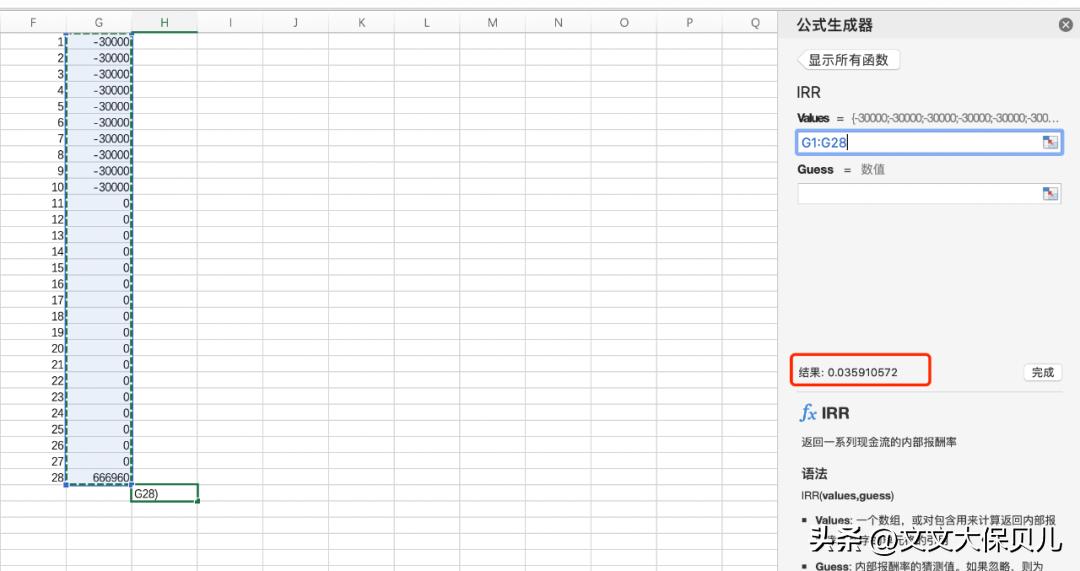
Task: Click the cell with number 28 in column F
Action: (33, 477)
